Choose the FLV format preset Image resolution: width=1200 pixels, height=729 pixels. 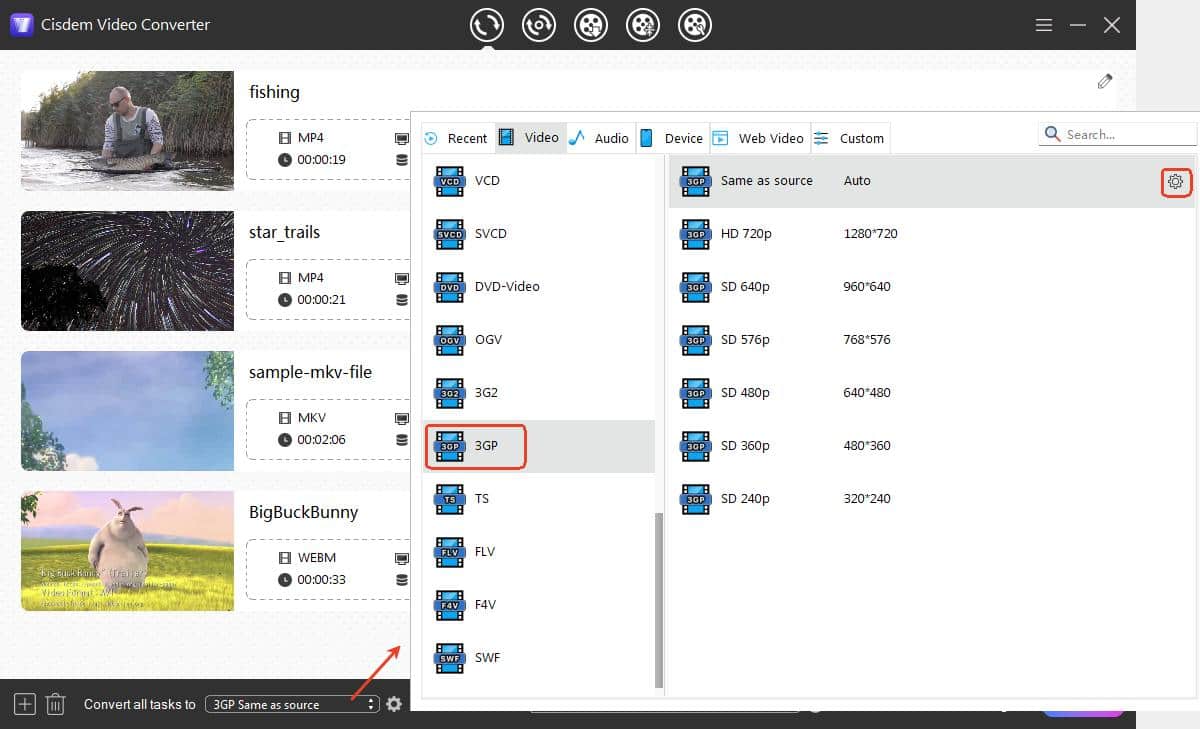[484, 551]
